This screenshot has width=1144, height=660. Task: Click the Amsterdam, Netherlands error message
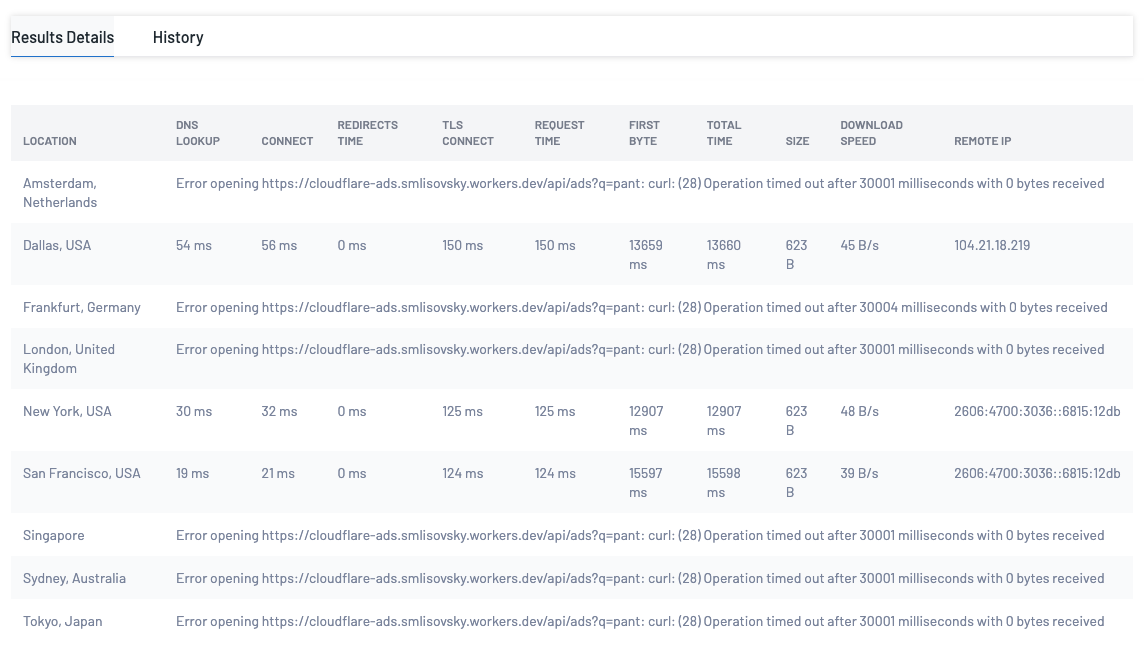[640, 183]
